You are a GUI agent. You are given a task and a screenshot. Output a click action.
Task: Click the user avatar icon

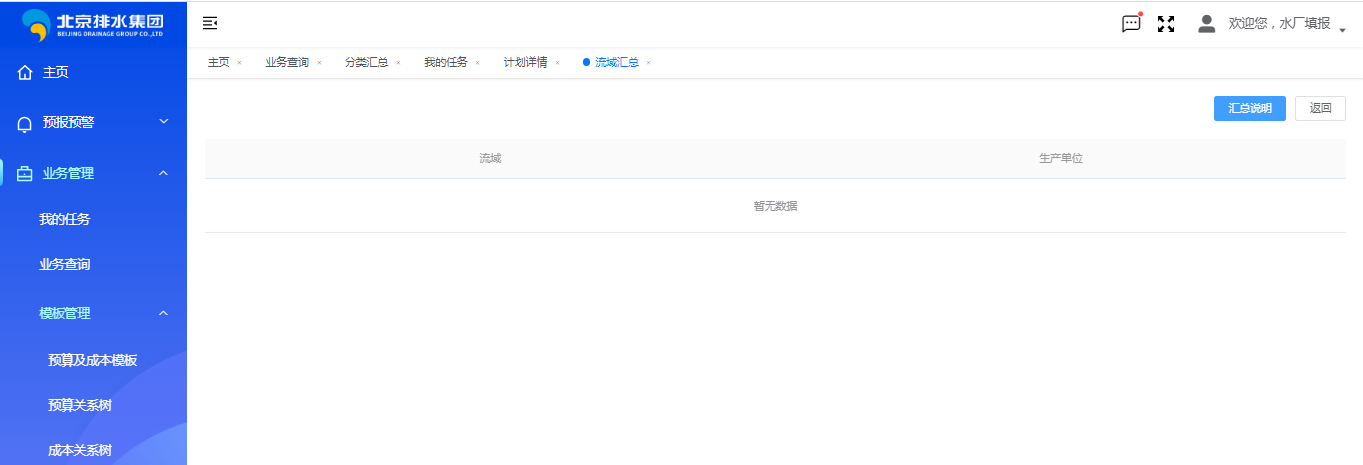tap(1207, 23)
